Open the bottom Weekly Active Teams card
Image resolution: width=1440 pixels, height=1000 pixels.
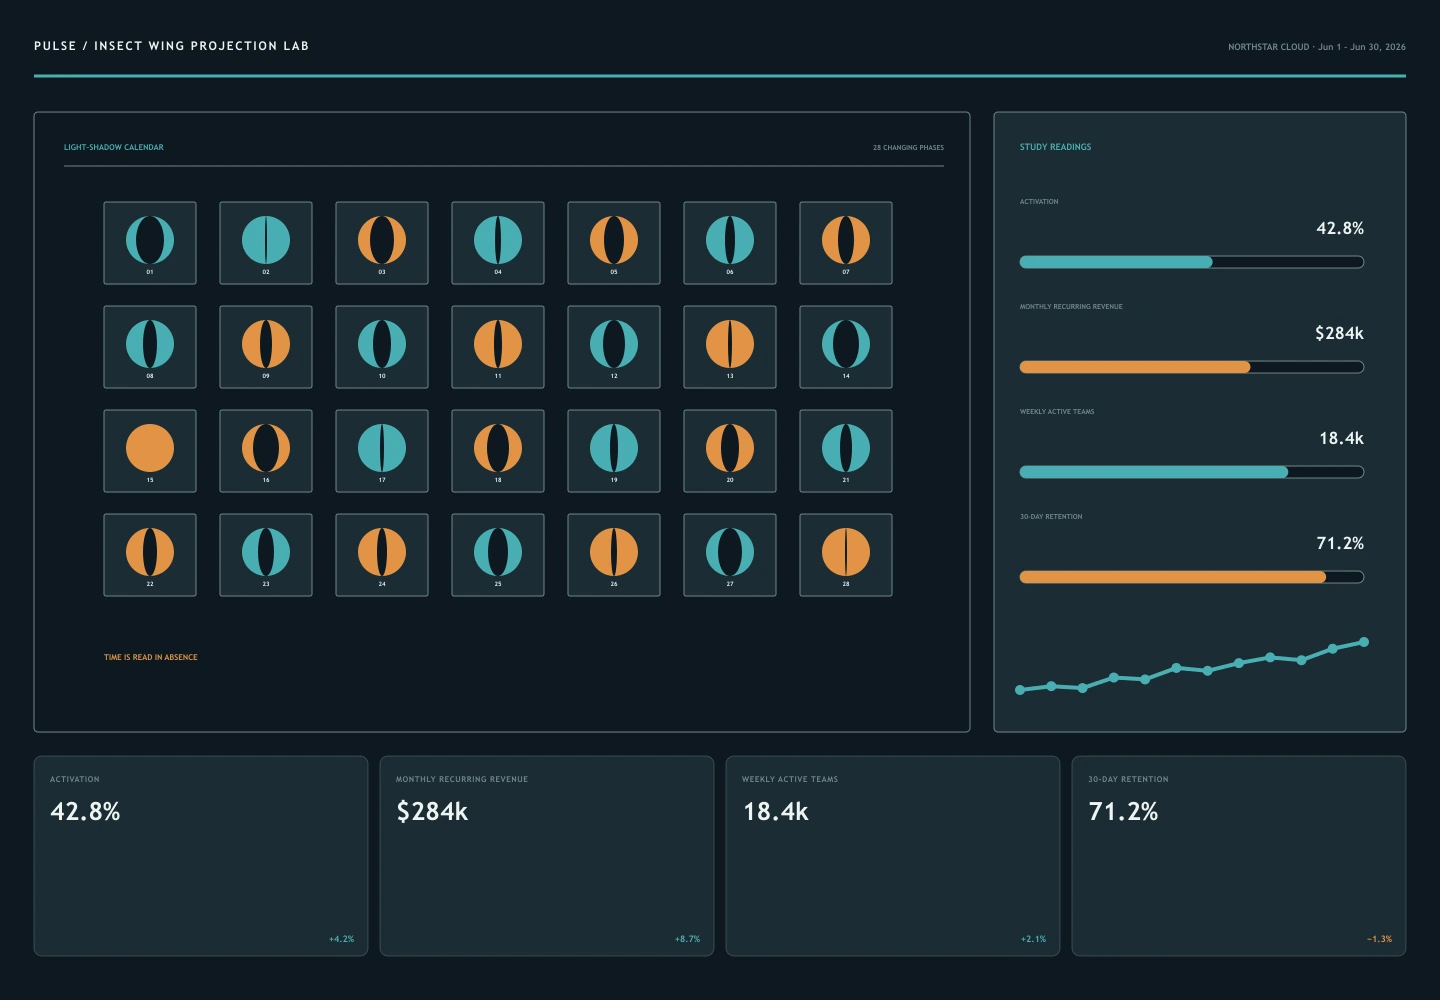893,856
